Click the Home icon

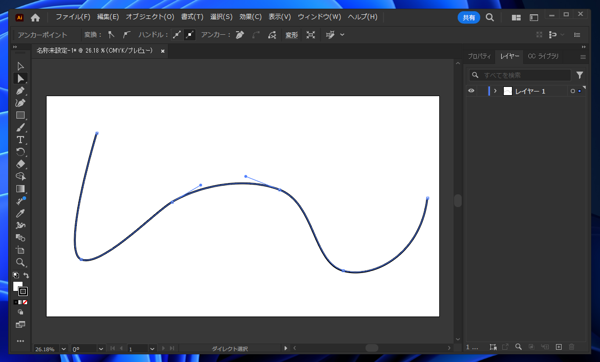point(35,17)
